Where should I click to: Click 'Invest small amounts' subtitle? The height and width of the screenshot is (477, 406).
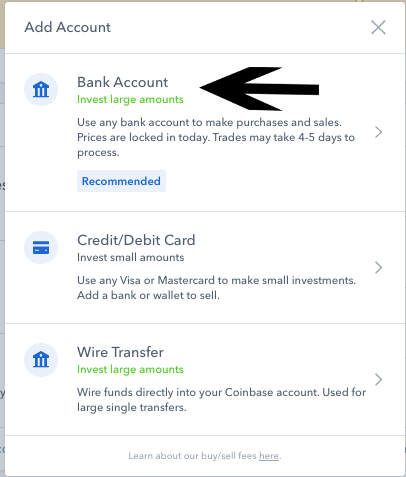[x=130, y=257]
